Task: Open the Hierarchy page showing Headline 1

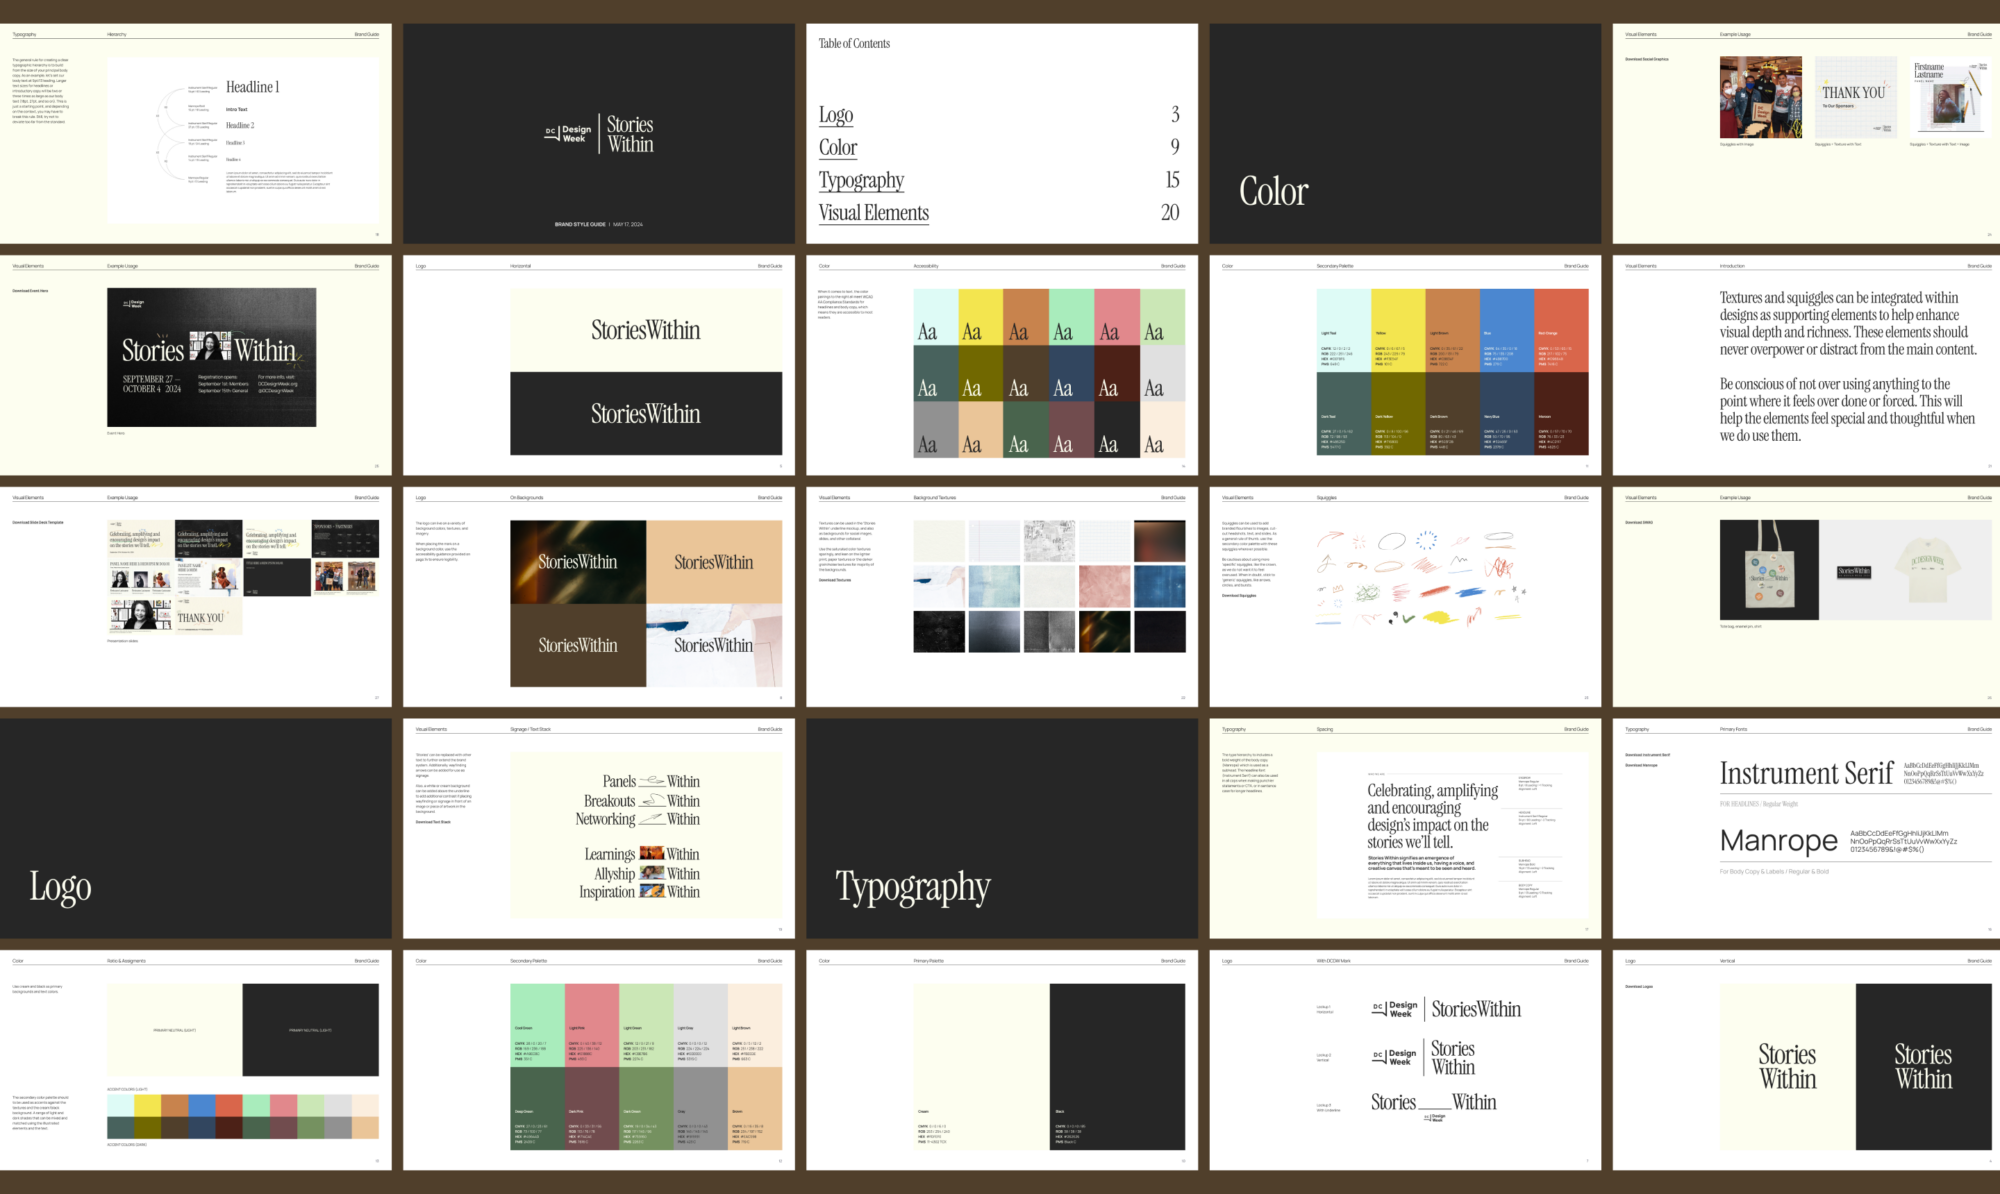Action: click(x=196, y=133)
